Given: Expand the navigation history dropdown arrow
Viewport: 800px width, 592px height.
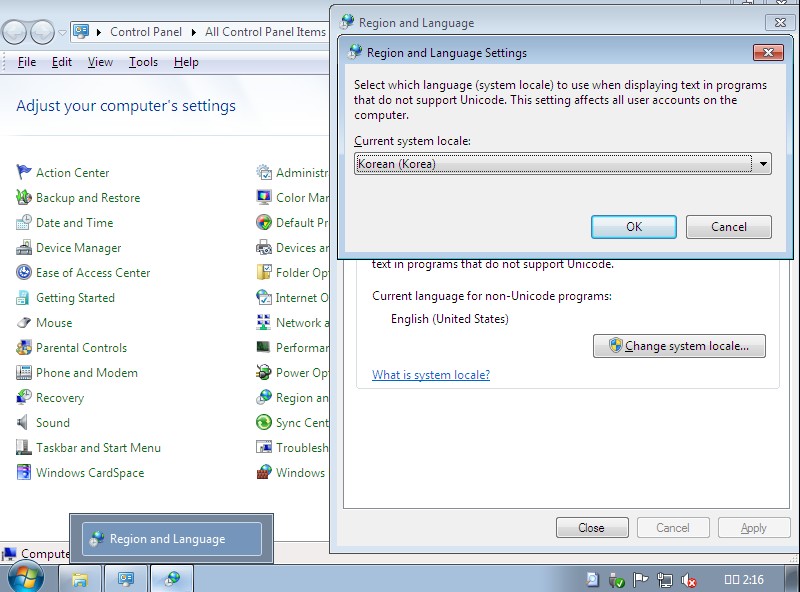Looking at the screenshot, I should click(x=62, y=33).
